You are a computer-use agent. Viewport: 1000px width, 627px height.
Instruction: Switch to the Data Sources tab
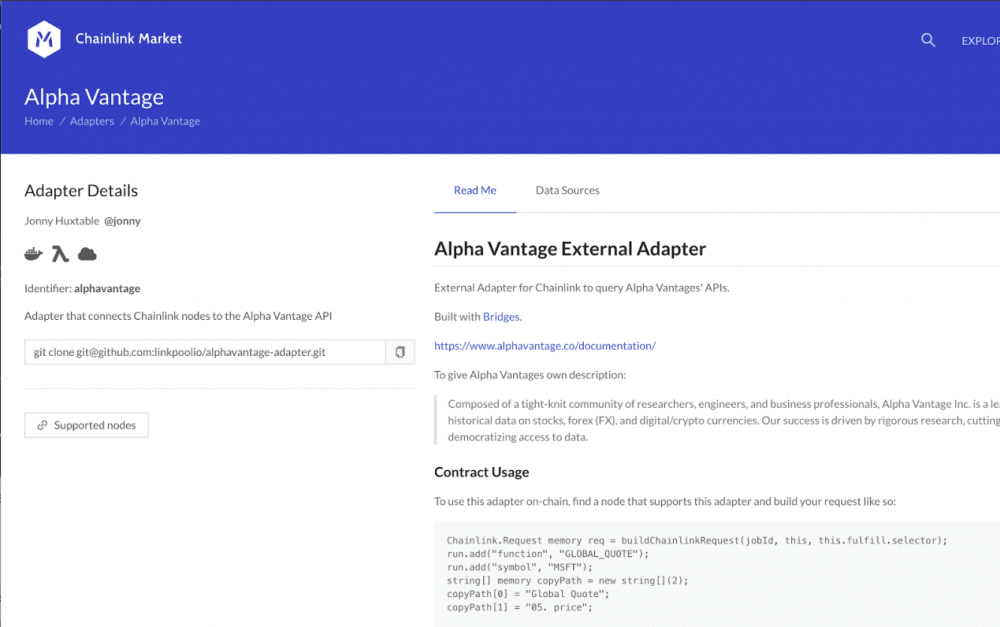coord(567,190)
